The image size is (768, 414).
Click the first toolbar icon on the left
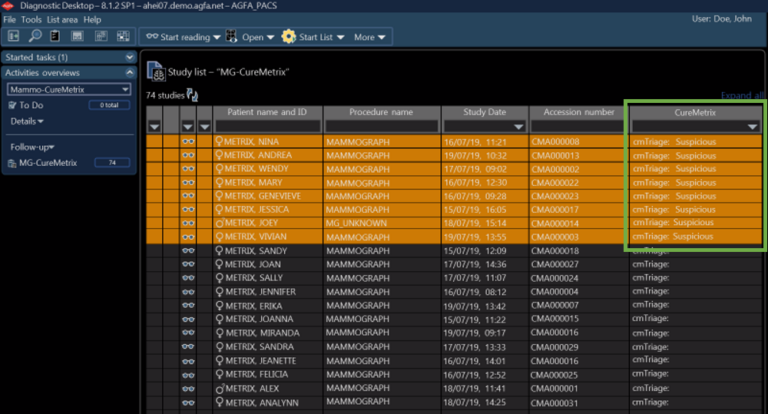pos(14,37)
